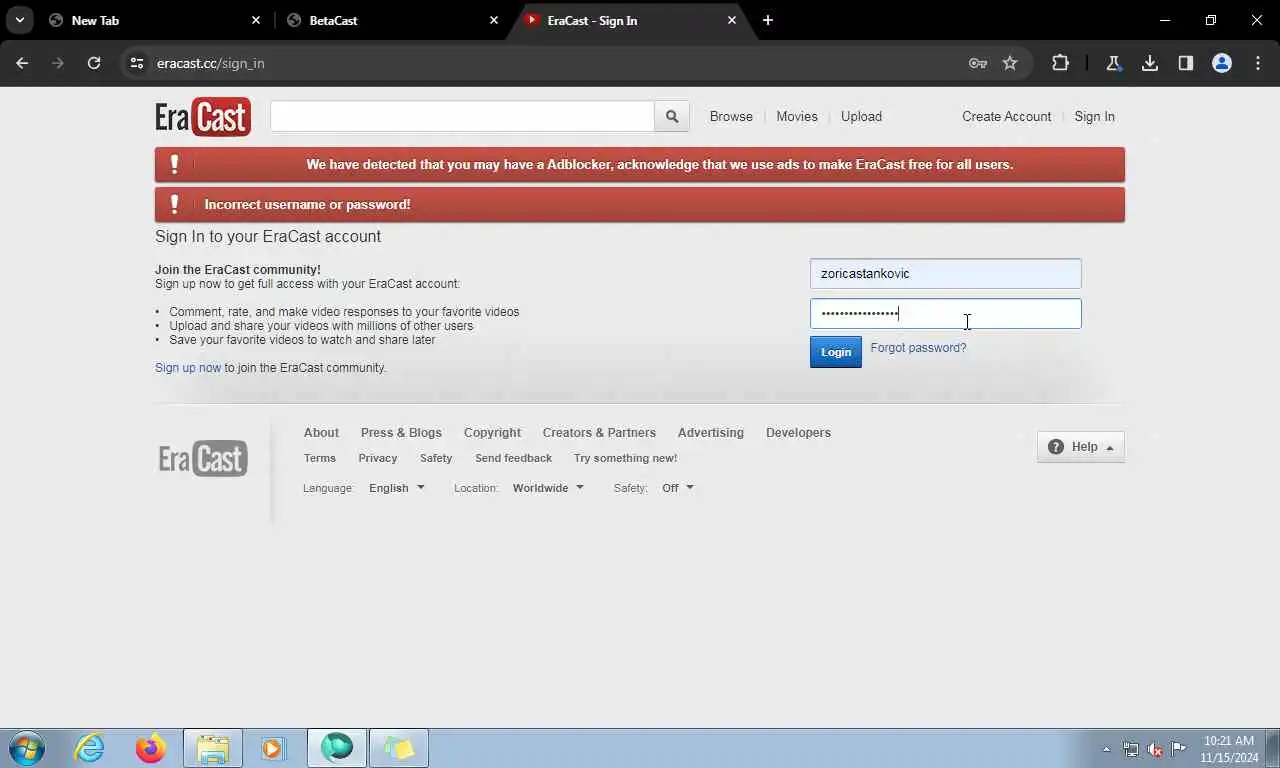Click Try something new! link
This screenshot has width=1280, height=768.
625,458
